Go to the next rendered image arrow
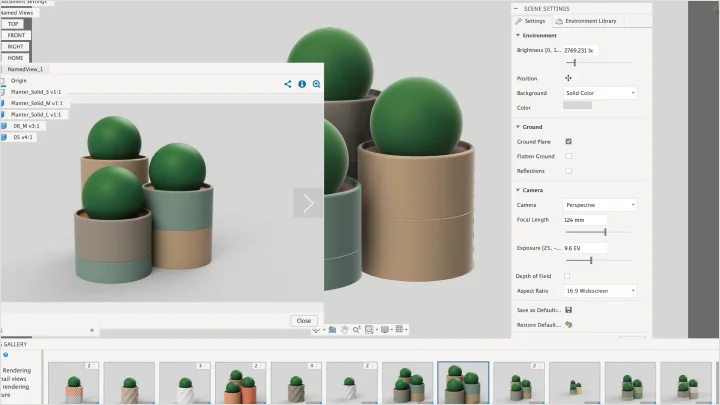Image resolution: width=720 pixels, height=405 pixels. [x=308, y=203]
